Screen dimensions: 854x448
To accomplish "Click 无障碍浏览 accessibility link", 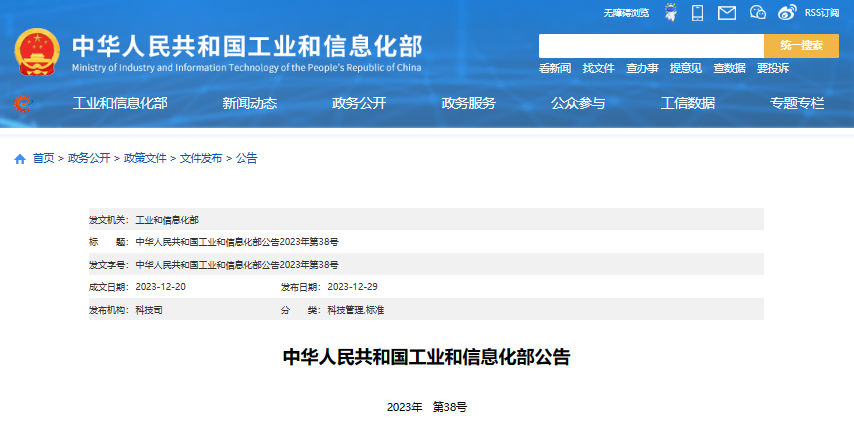I will (x=626, y=13).
